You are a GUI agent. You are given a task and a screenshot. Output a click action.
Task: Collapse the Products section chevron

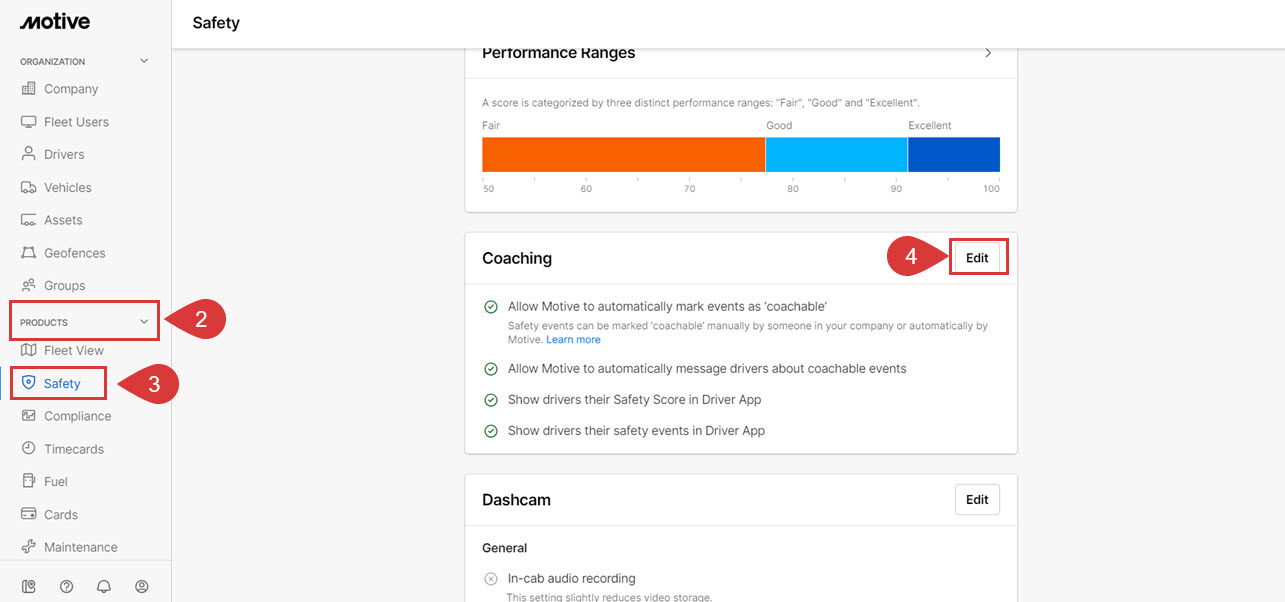(144, 322)
